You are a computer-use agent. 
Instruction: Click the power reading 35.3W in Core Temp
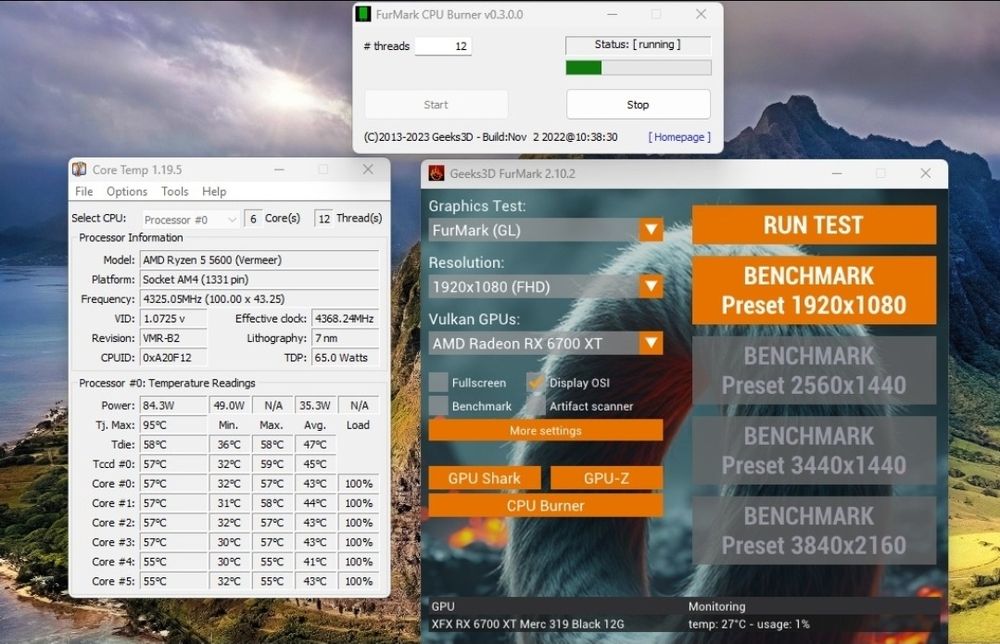tap(315, 406)
